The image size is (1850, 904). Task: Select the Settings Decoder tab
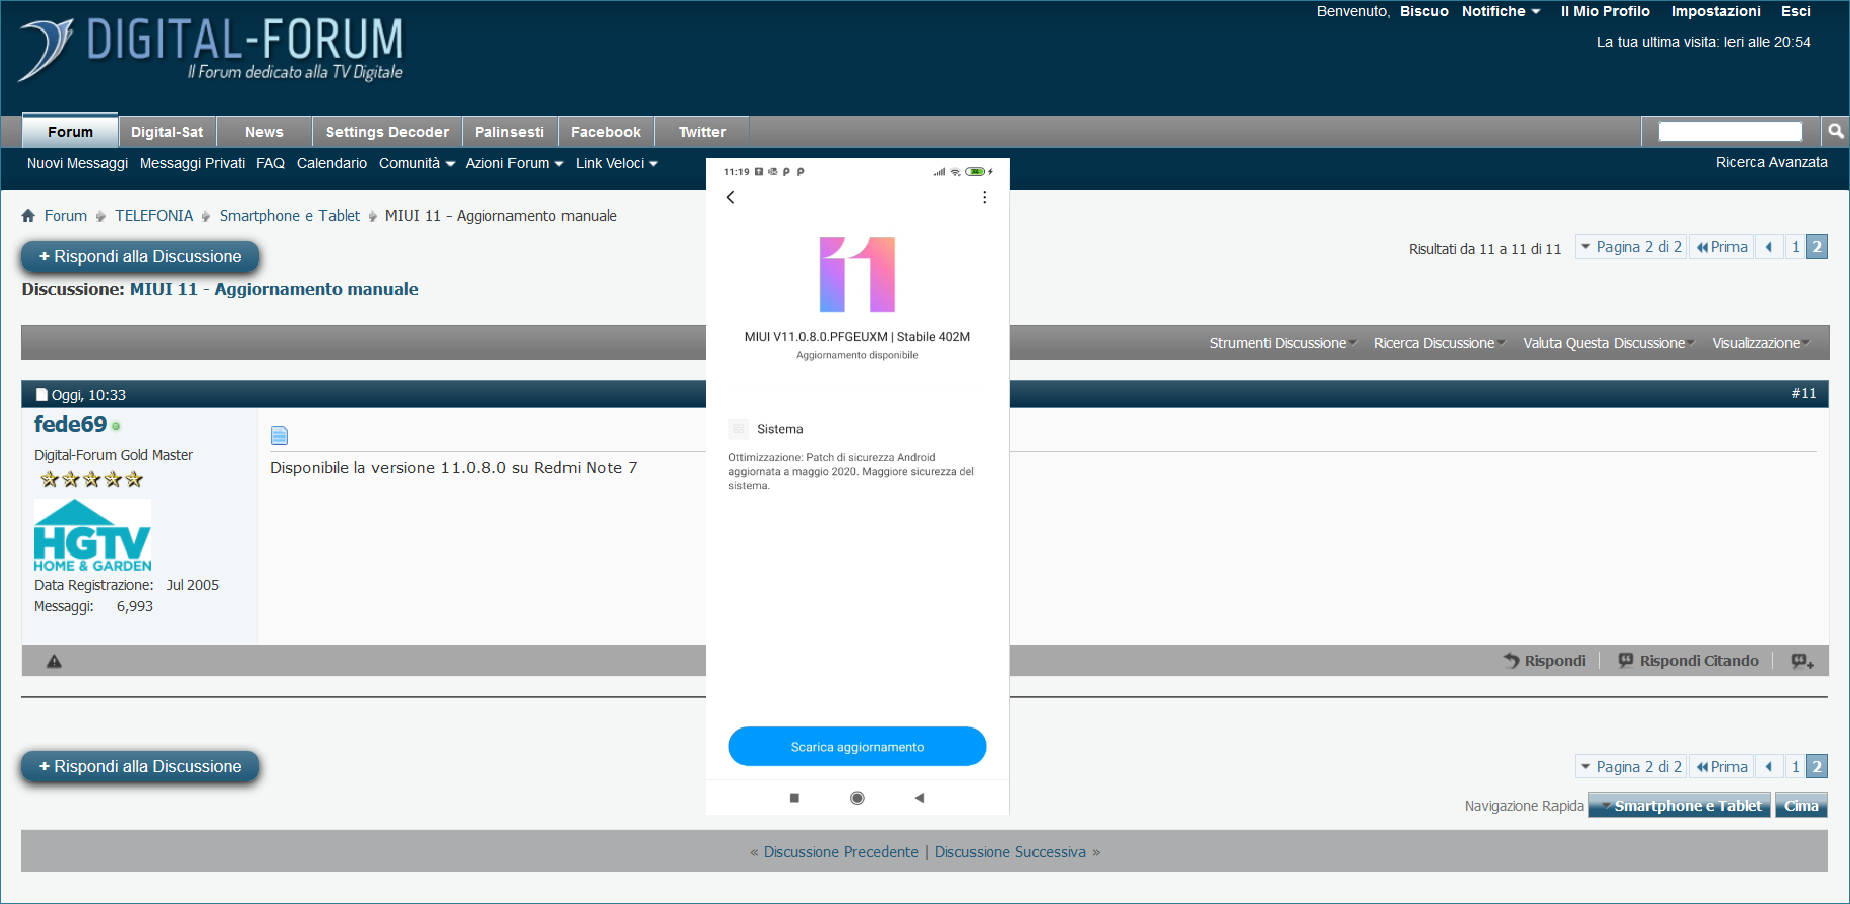(387, 132)
